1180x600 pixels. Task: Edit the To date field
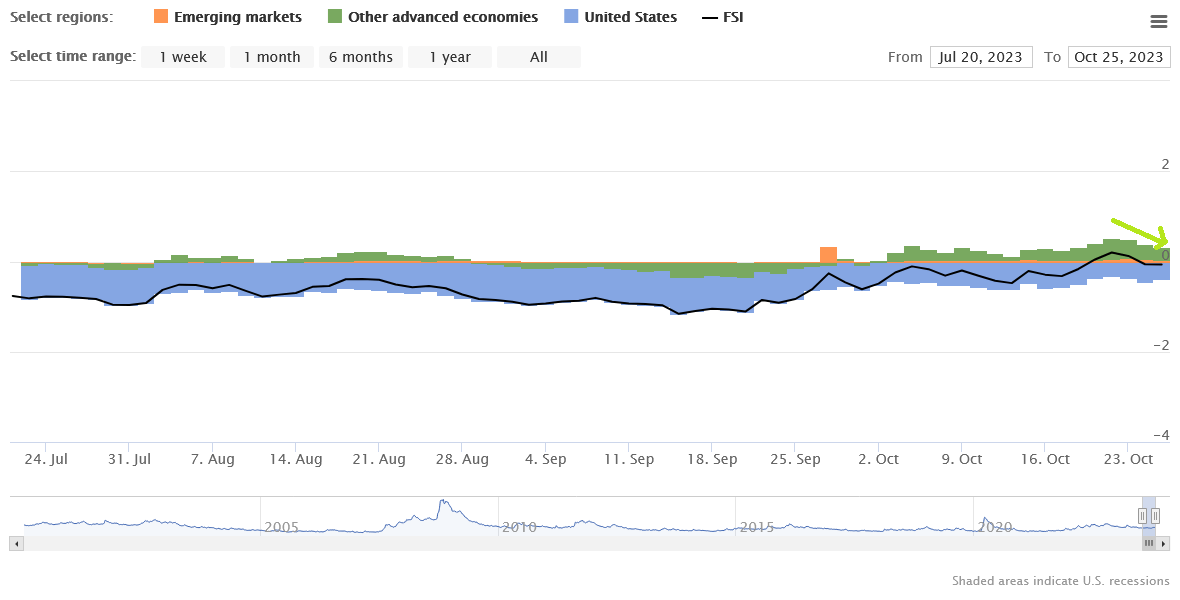tap(1119, 57)
